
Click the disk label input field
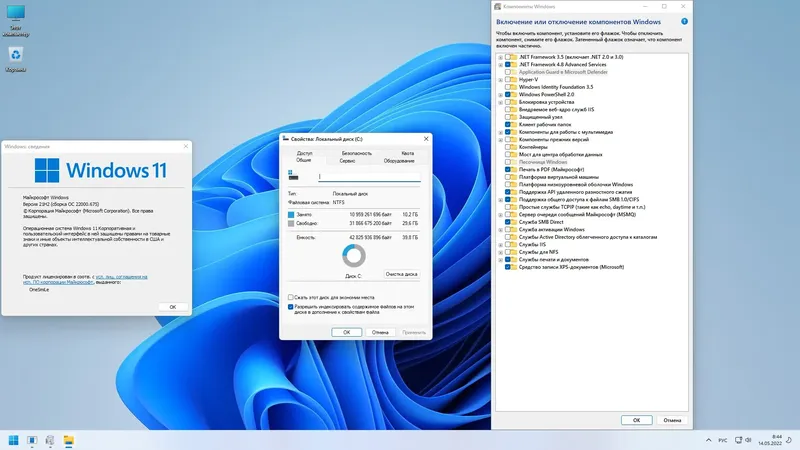point(369,177)
